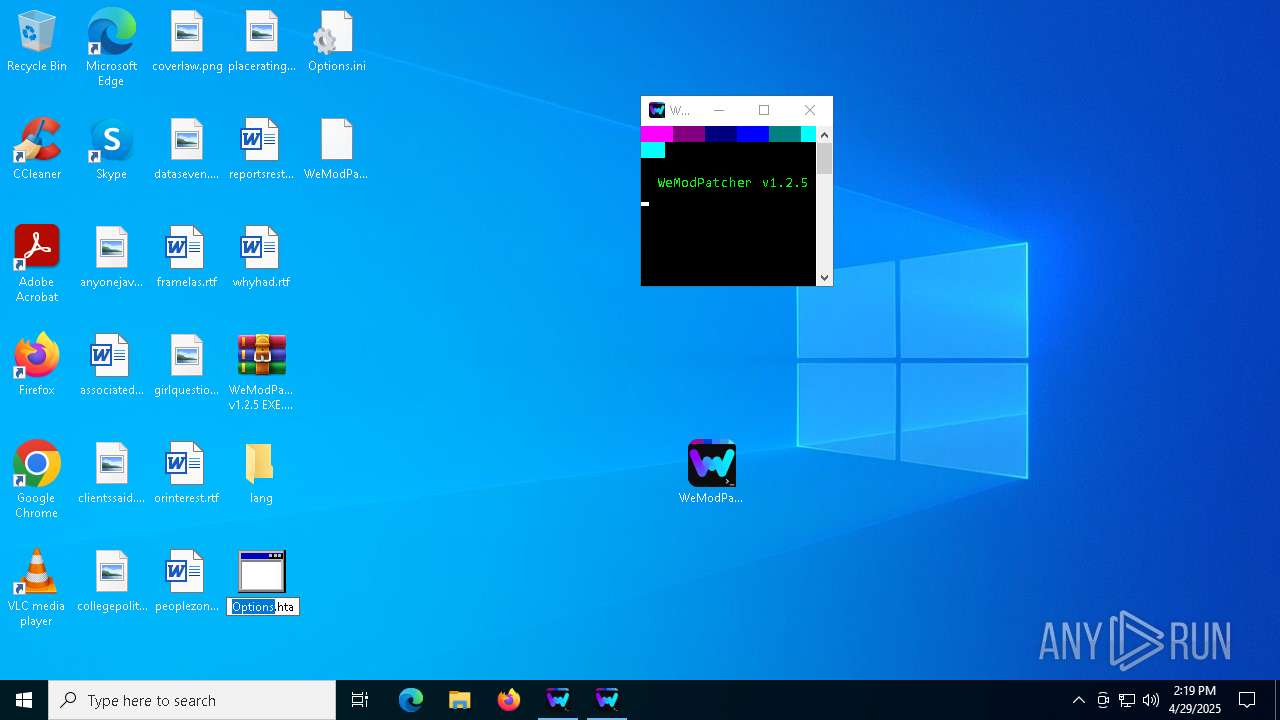
Task: Select the orinterest.rtf document icon
Action: coord(187,474)
